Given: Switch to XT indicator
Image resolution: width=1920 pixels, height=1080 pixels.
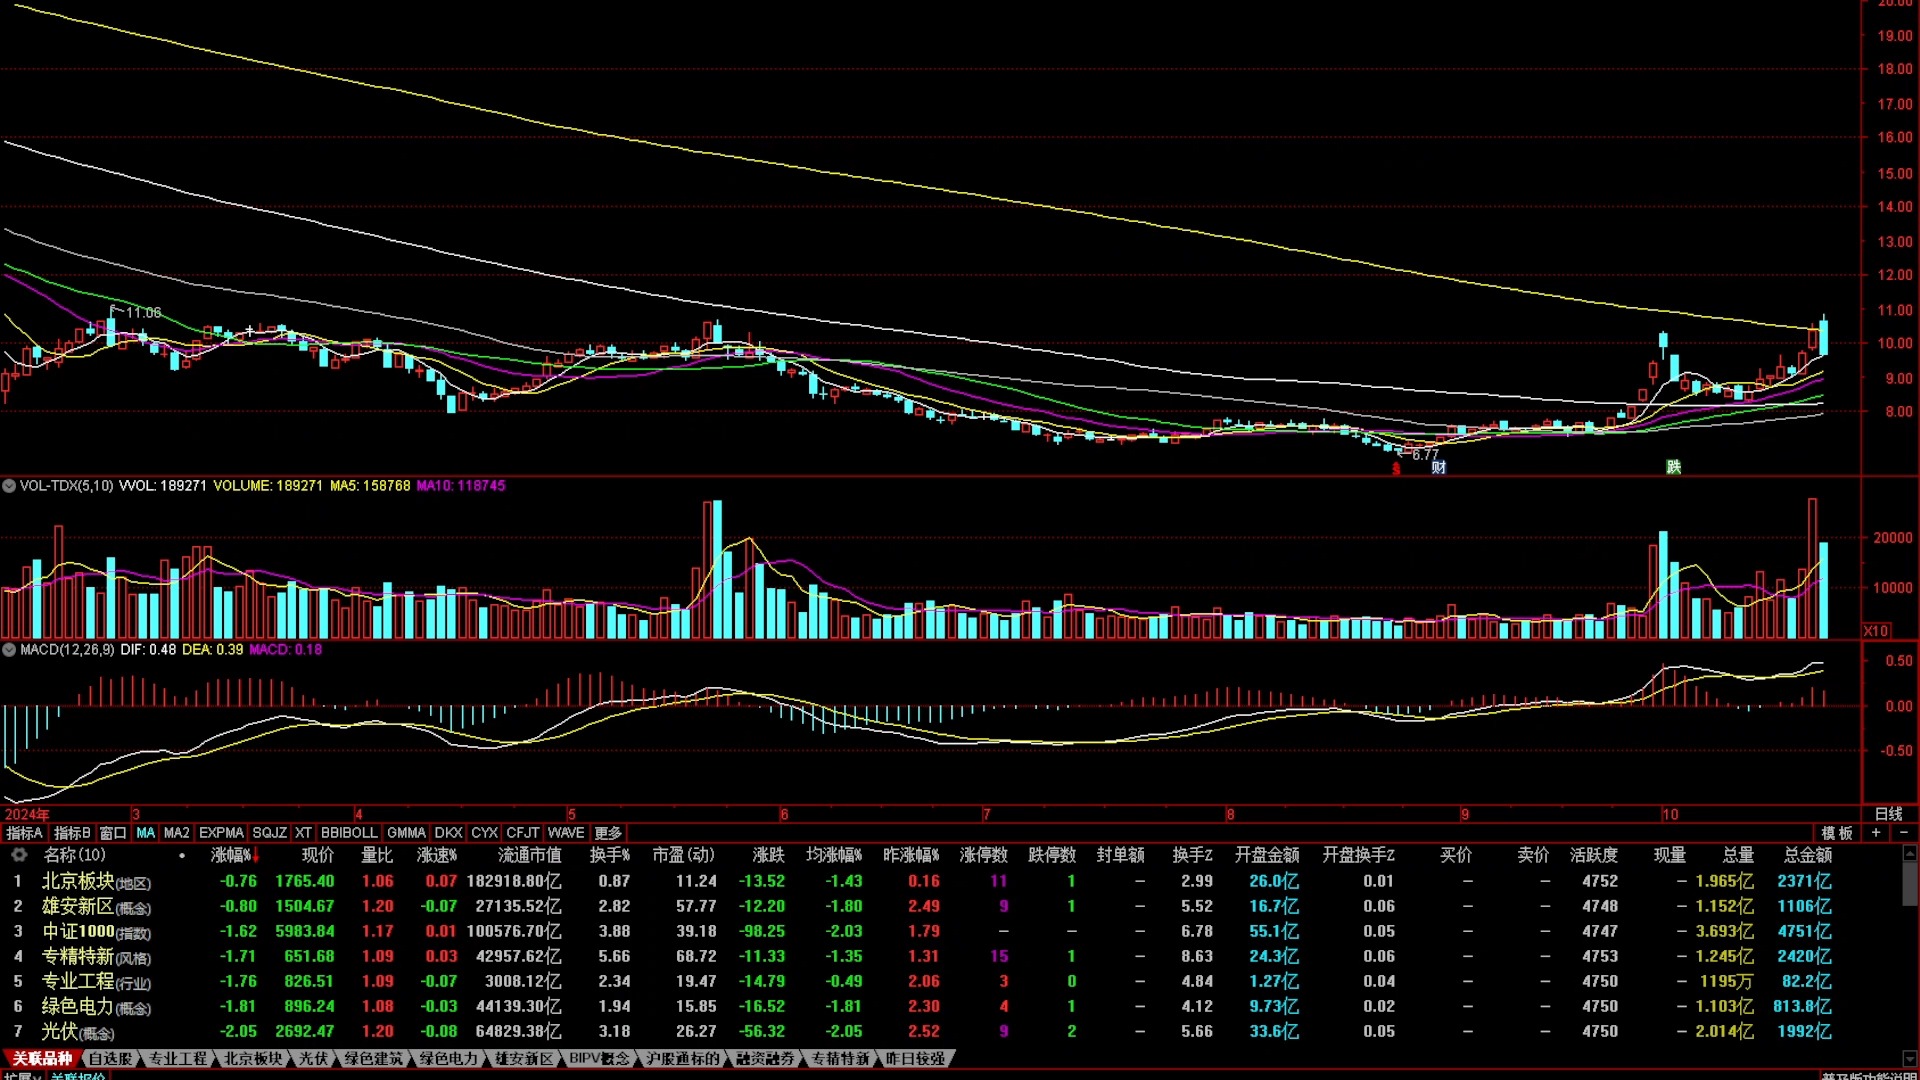Looking at the screenshot, I should tap(303, 833).
